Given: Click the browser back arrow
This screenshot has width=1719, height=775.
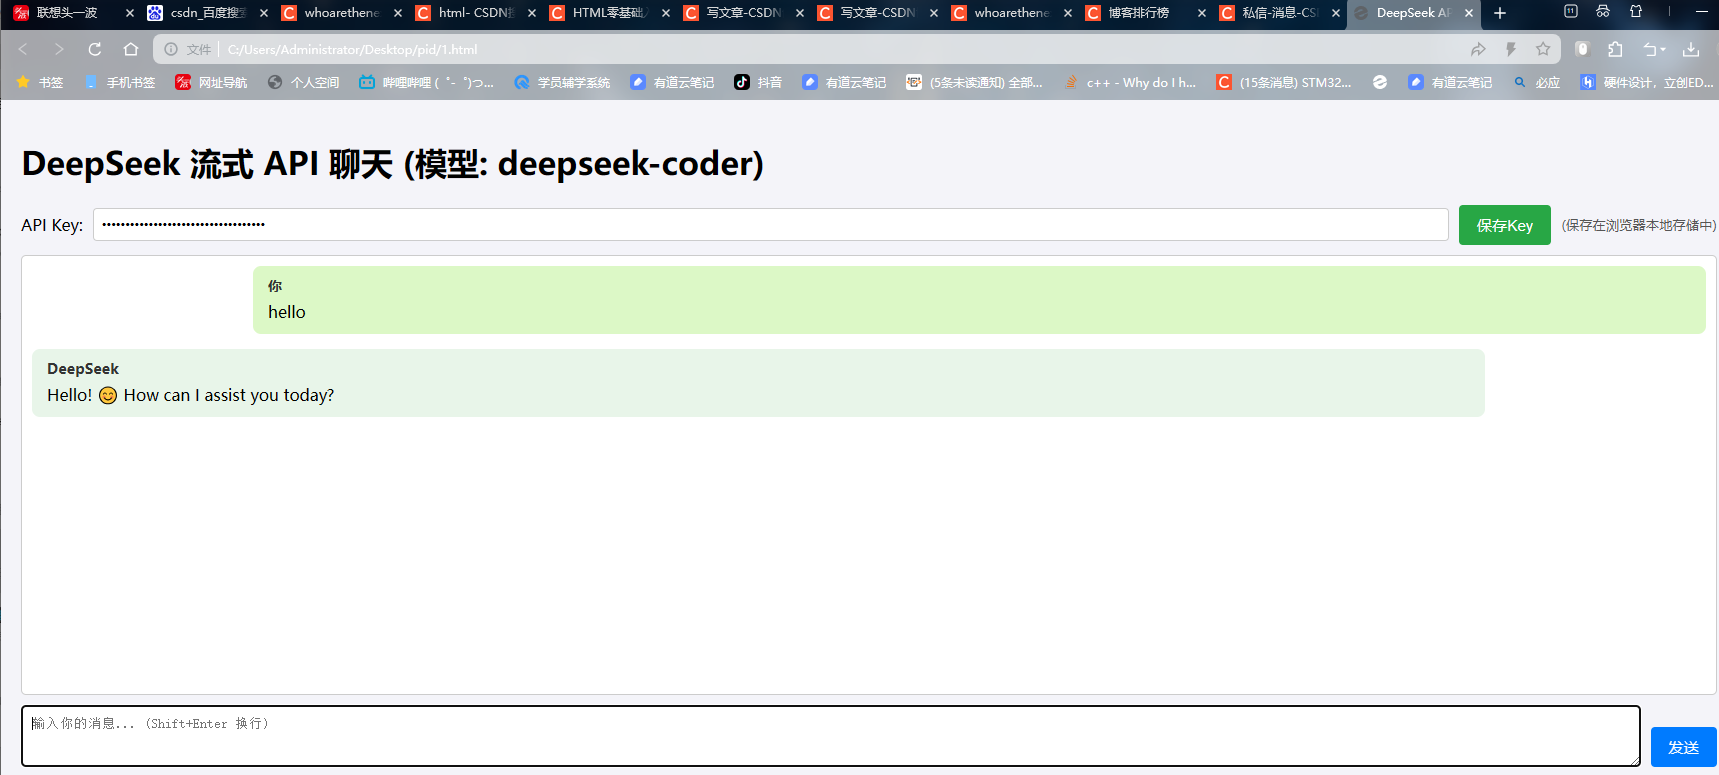Looking at the screenshot, I should pos(23,49).
